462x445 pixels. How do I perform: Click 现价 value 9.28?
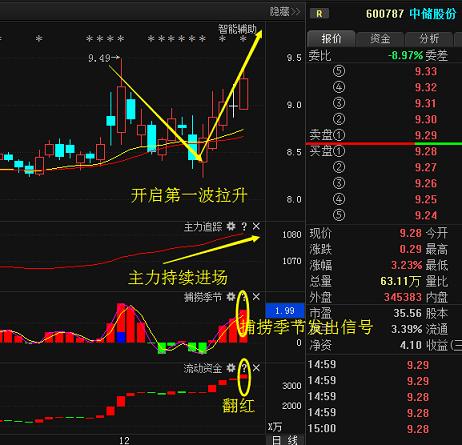pos(411,233)
